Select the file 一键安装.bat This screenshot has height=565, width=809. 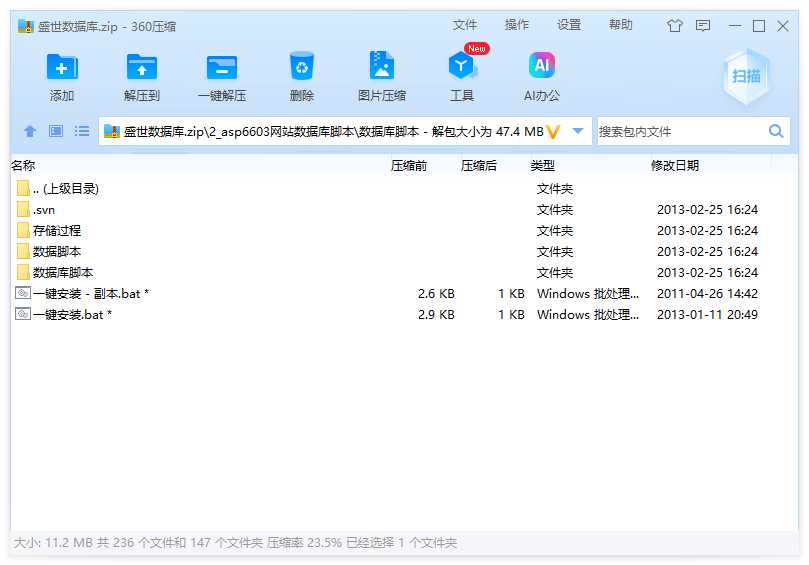404,314
